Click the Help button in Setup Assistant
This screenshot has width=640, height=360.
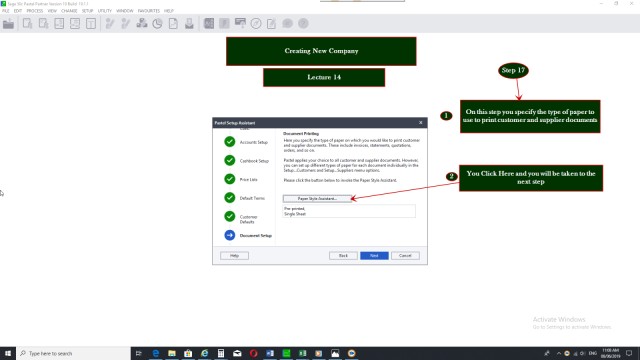(234, 256)
